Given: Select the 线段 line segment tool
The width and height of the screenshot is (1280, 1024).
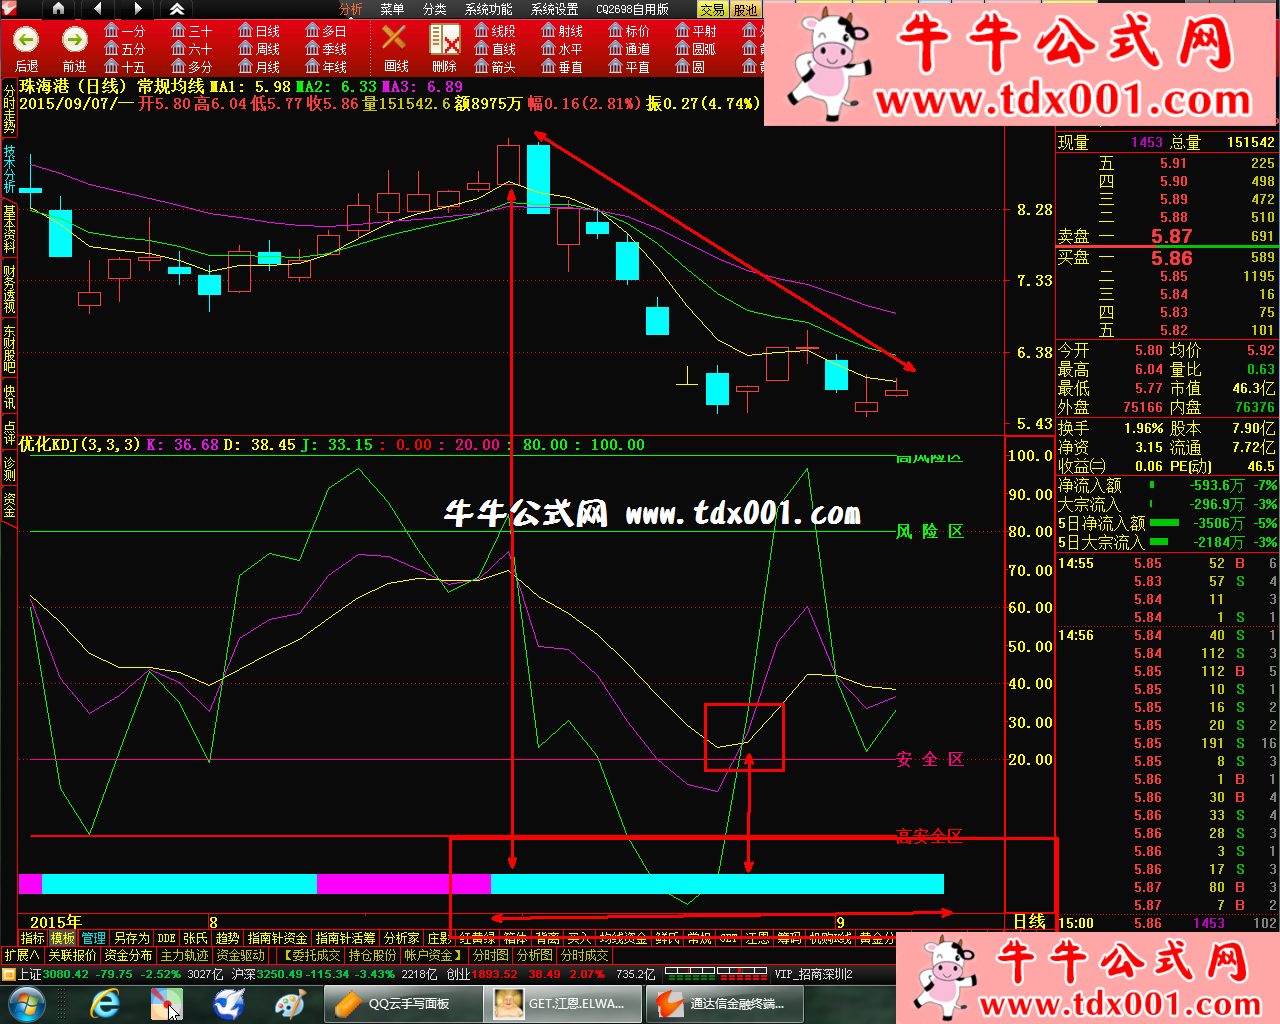Looking at the screenshot, I should 495,31.
